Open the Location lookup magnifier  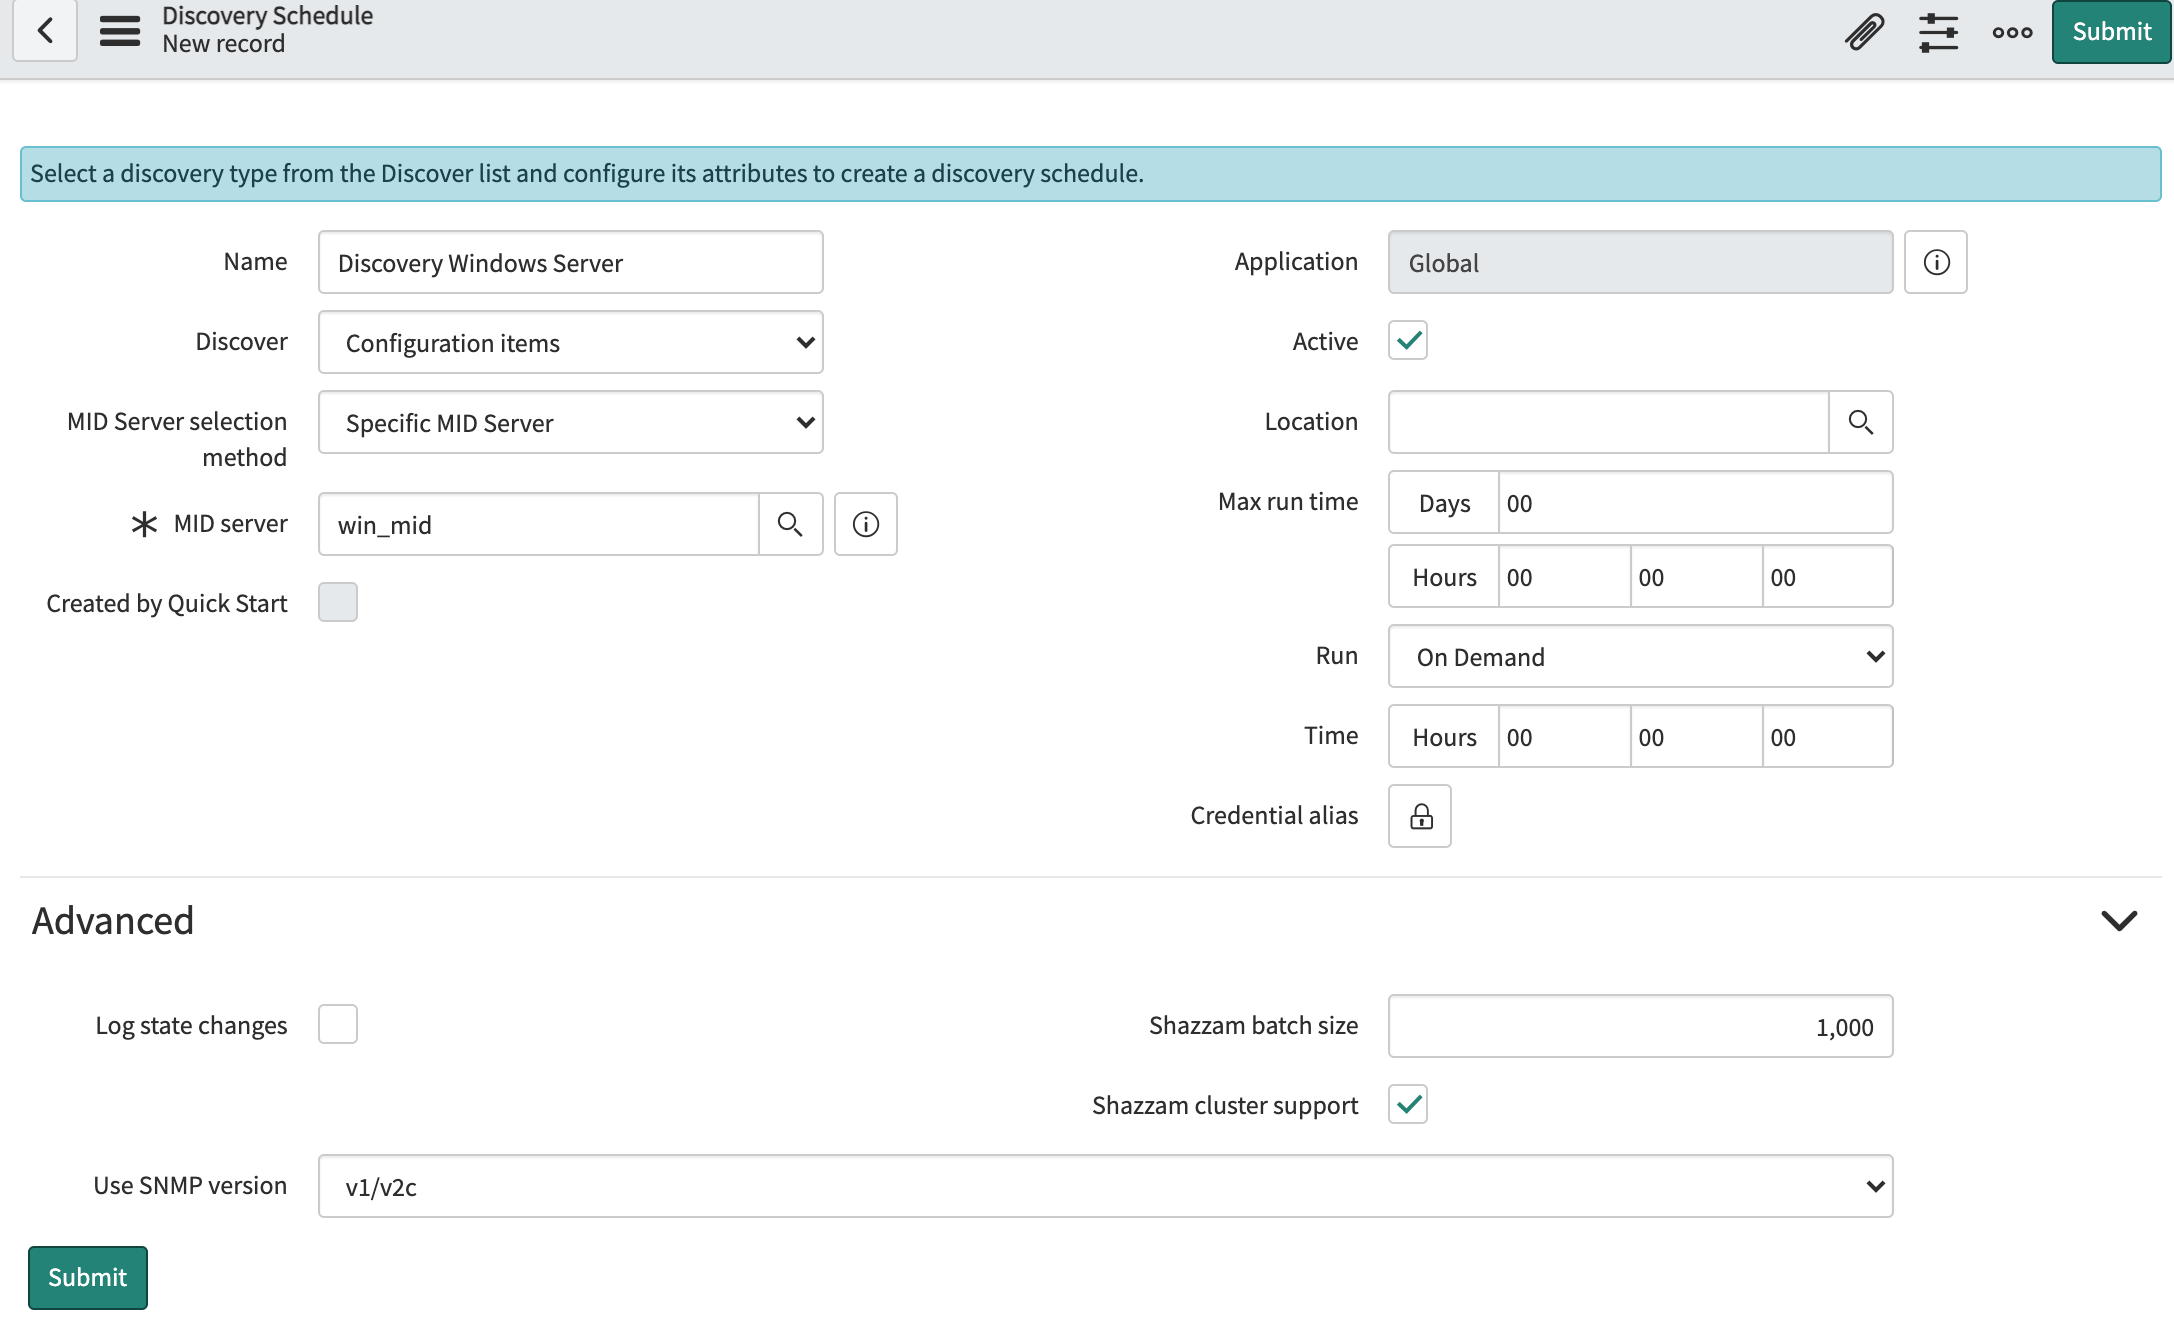point(1861,422)
